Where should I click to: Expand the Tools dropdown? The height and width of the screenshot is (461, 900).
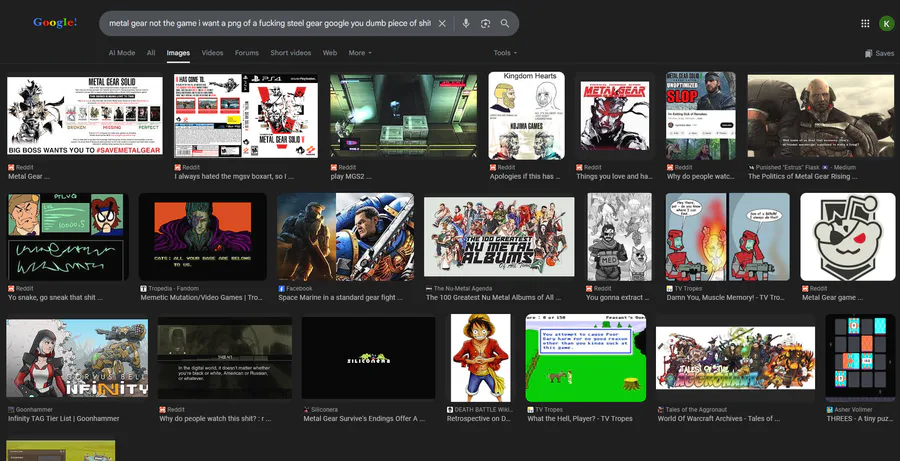click(505, 53)
